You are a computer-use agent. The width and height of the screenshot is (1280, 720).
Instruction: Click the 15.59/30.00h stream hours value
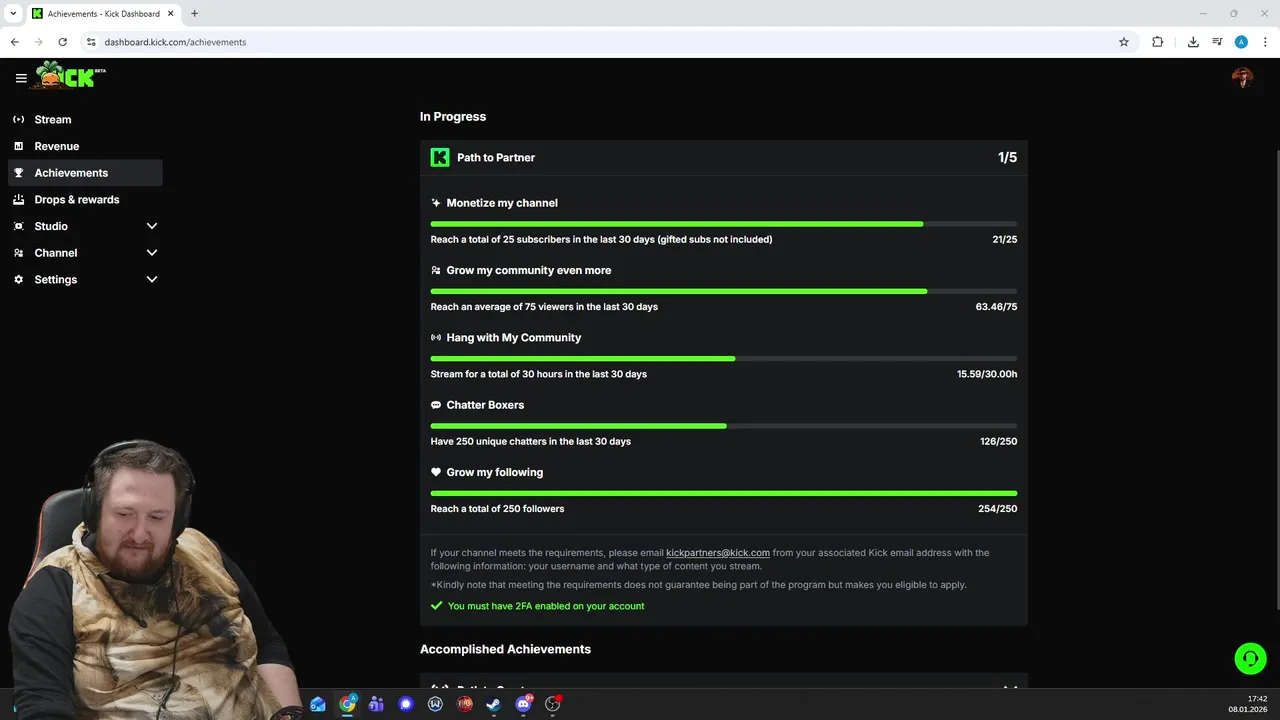tap(987, 374)
